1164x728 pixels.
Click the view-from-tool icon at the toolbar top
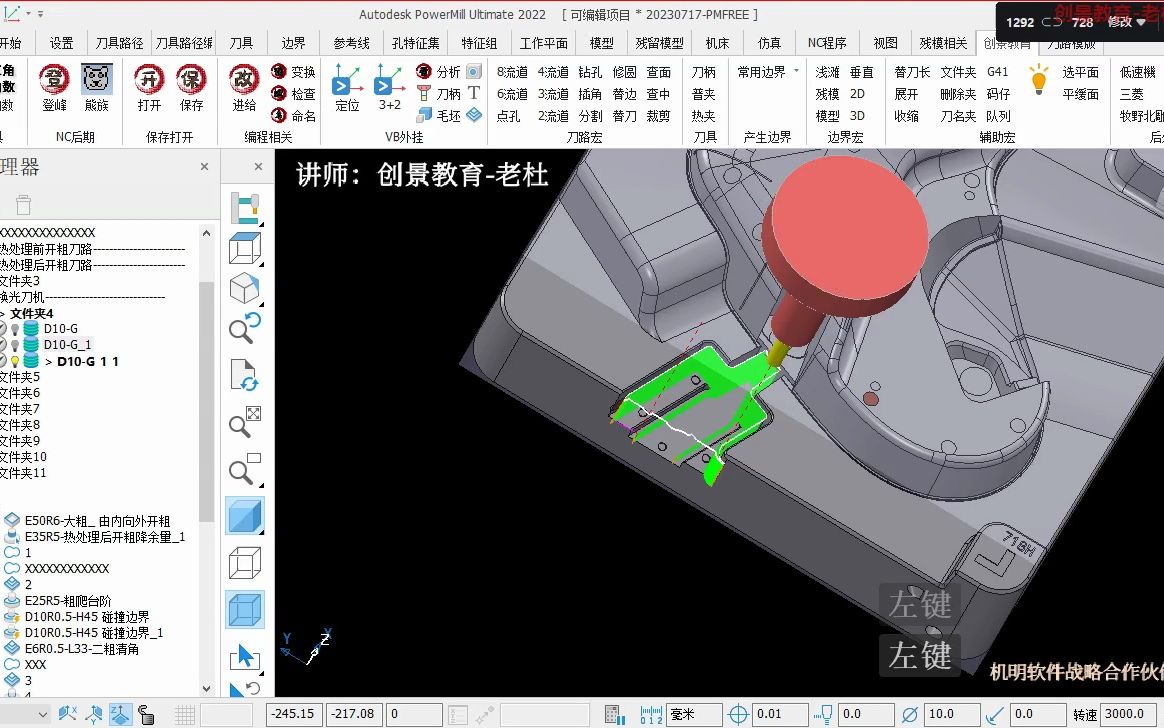pos(245,209)
